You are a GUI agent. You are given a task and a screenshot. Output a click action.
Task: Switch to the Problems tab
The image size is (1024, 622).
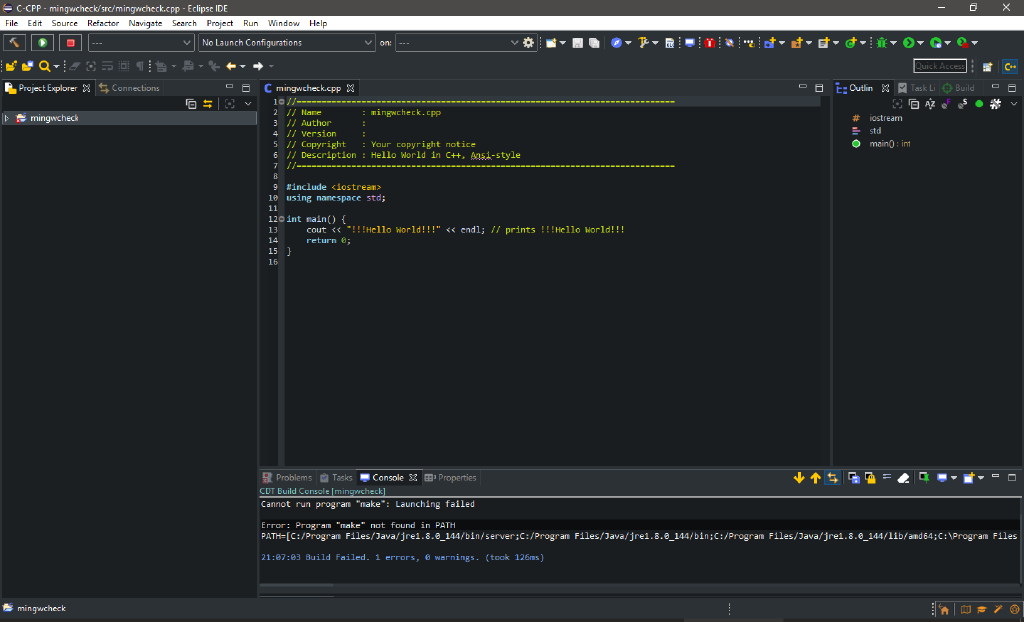pyautogui.click(x=287, y=478)
